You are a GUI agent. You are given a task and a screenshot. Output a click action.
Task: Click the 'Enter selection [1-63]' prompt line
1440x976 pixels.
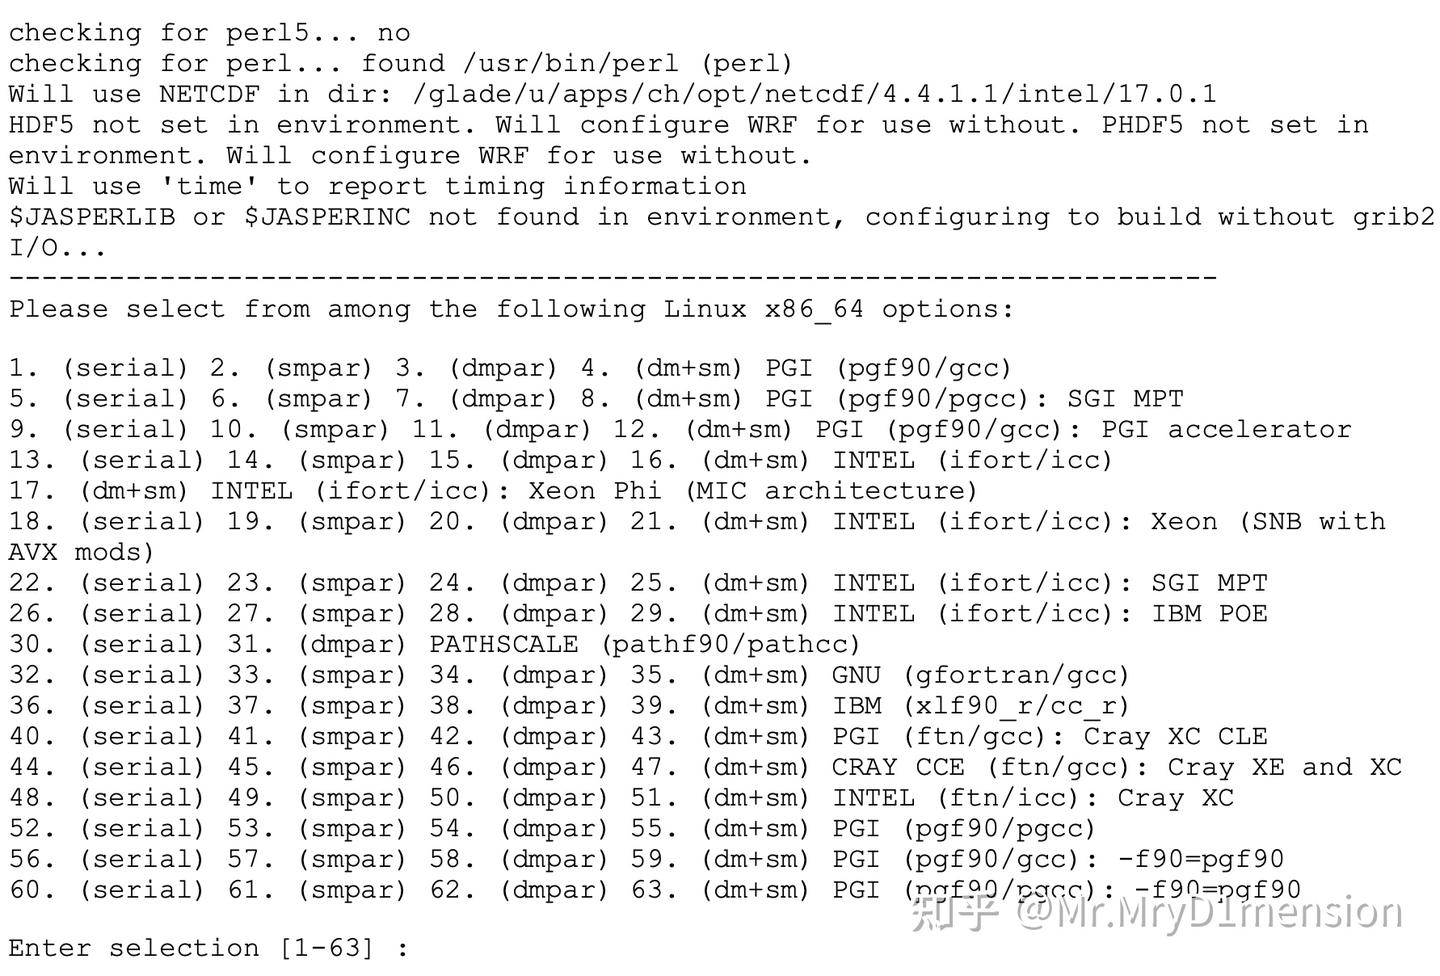tap(209, 948)
